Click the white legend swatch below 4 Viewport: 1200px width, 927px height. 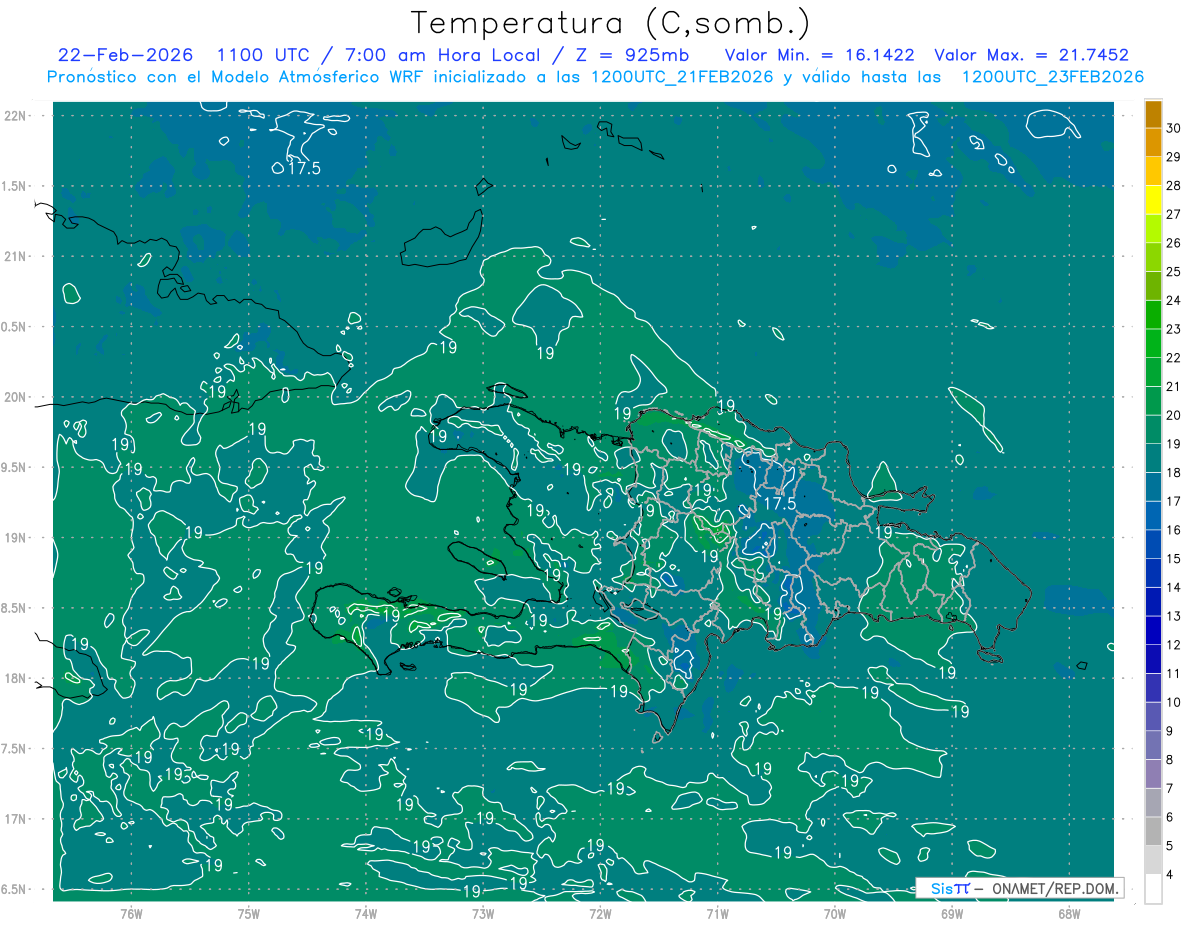(x=1153, y=889)
